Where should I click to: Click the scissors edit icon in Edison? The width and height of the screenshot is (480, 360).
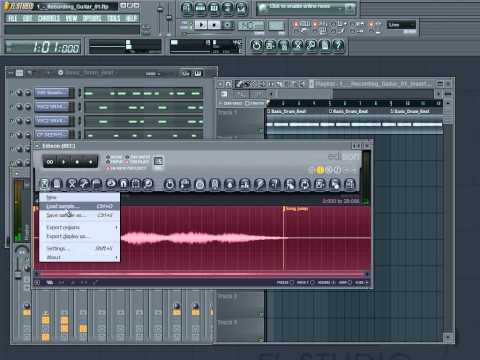tap(71, 184)
